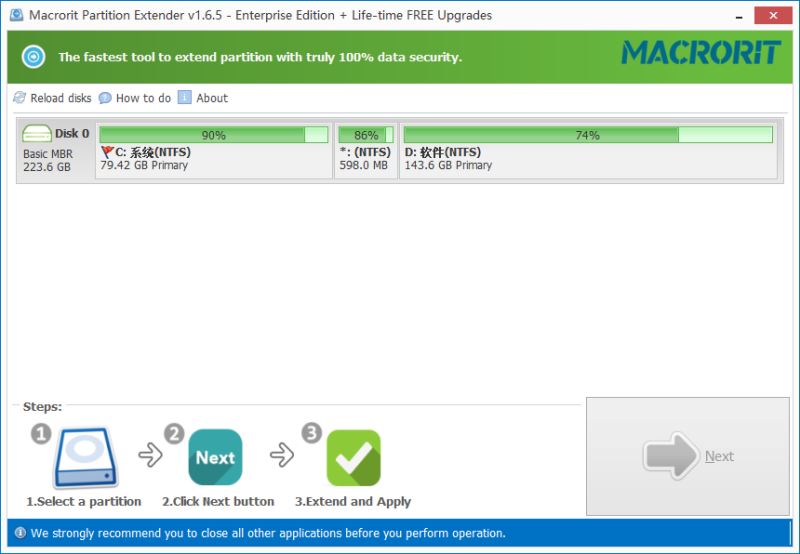Close the Macrorit Partition Extender window

point(773,15)
